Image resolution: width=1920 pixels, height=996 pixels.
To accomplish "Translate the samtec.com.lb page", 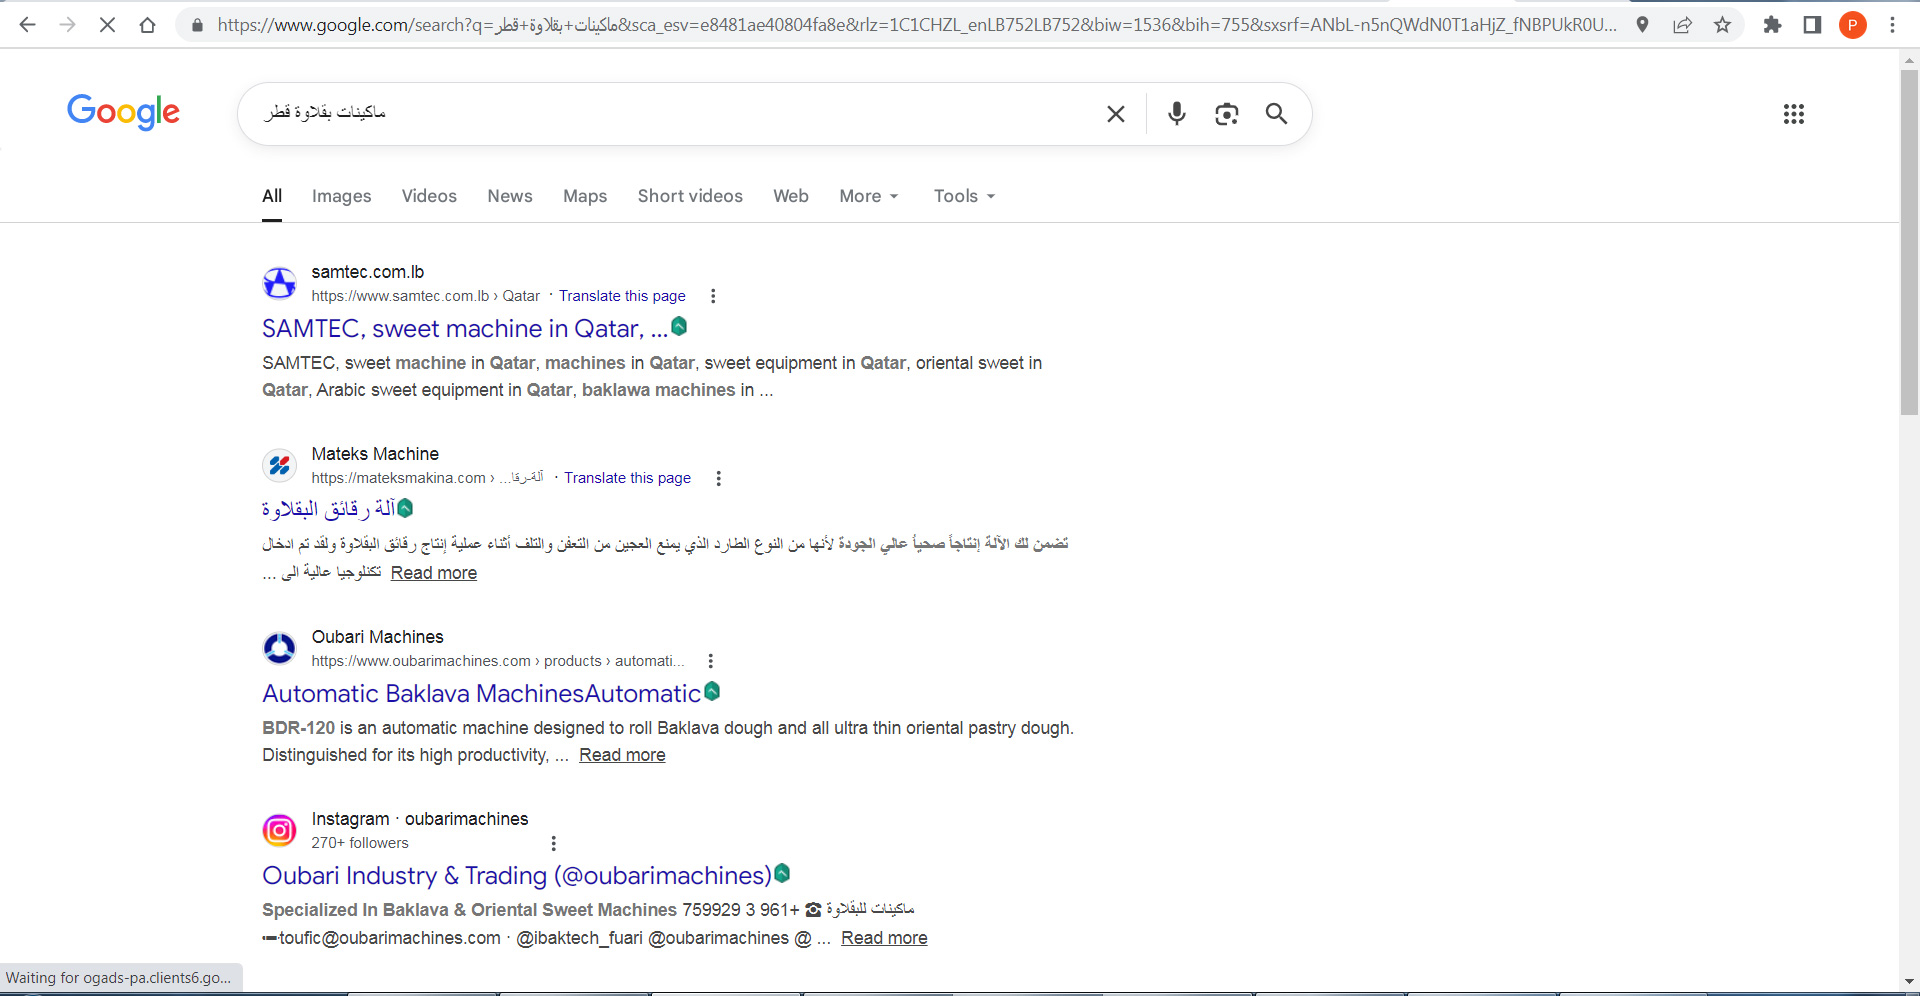I will coord(622,296).
